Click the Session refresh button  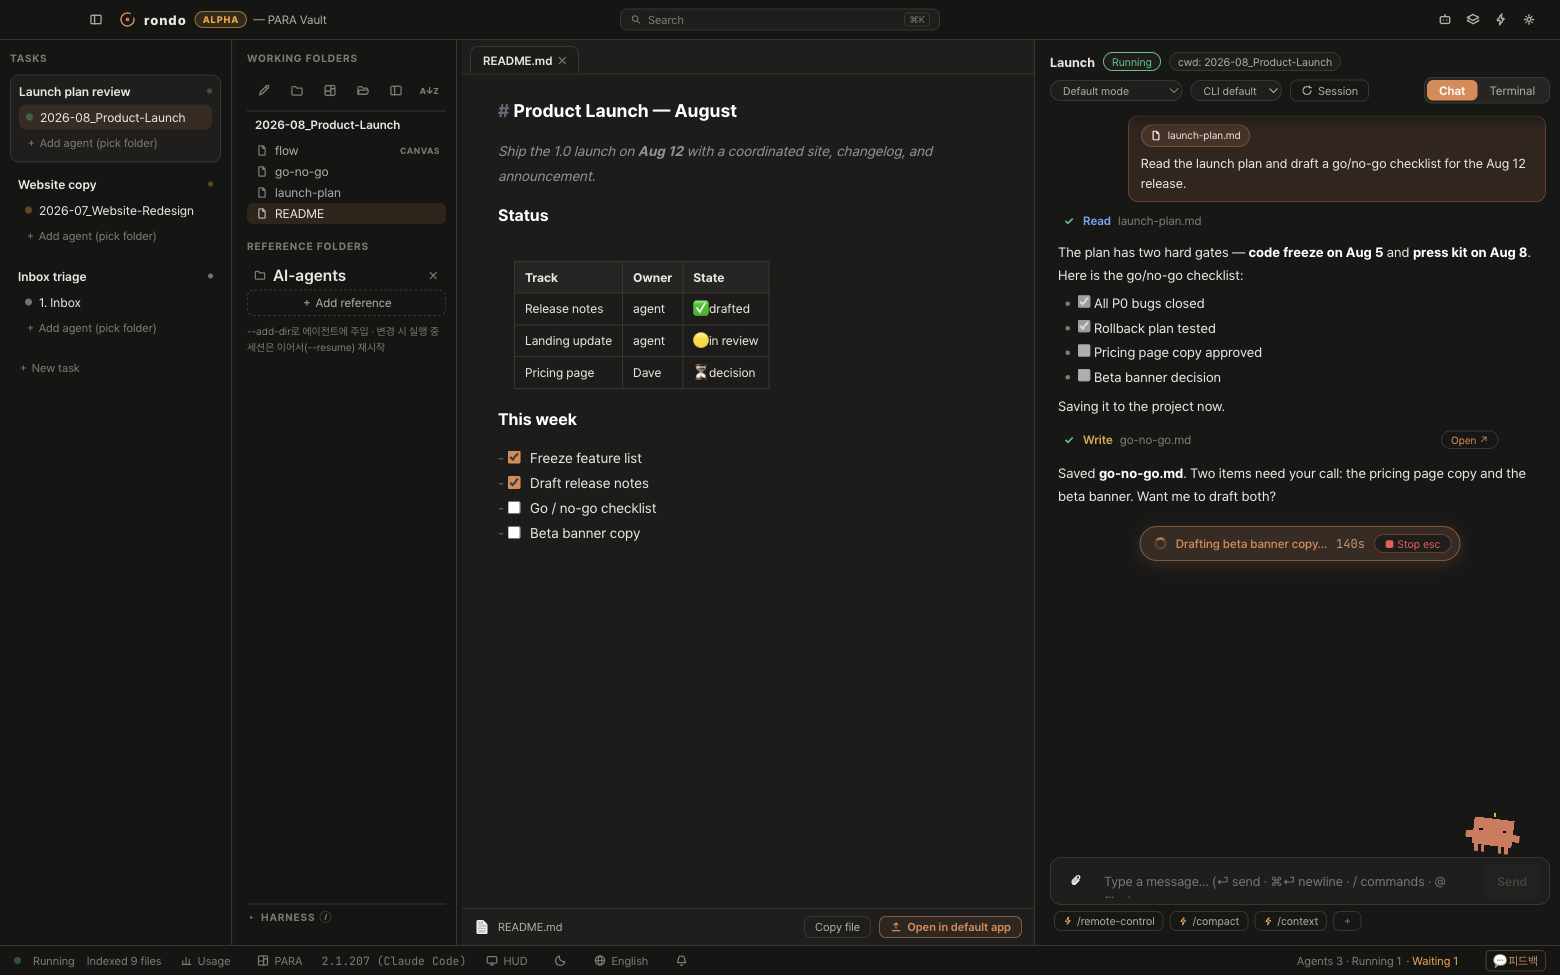tap(1330, 91)
